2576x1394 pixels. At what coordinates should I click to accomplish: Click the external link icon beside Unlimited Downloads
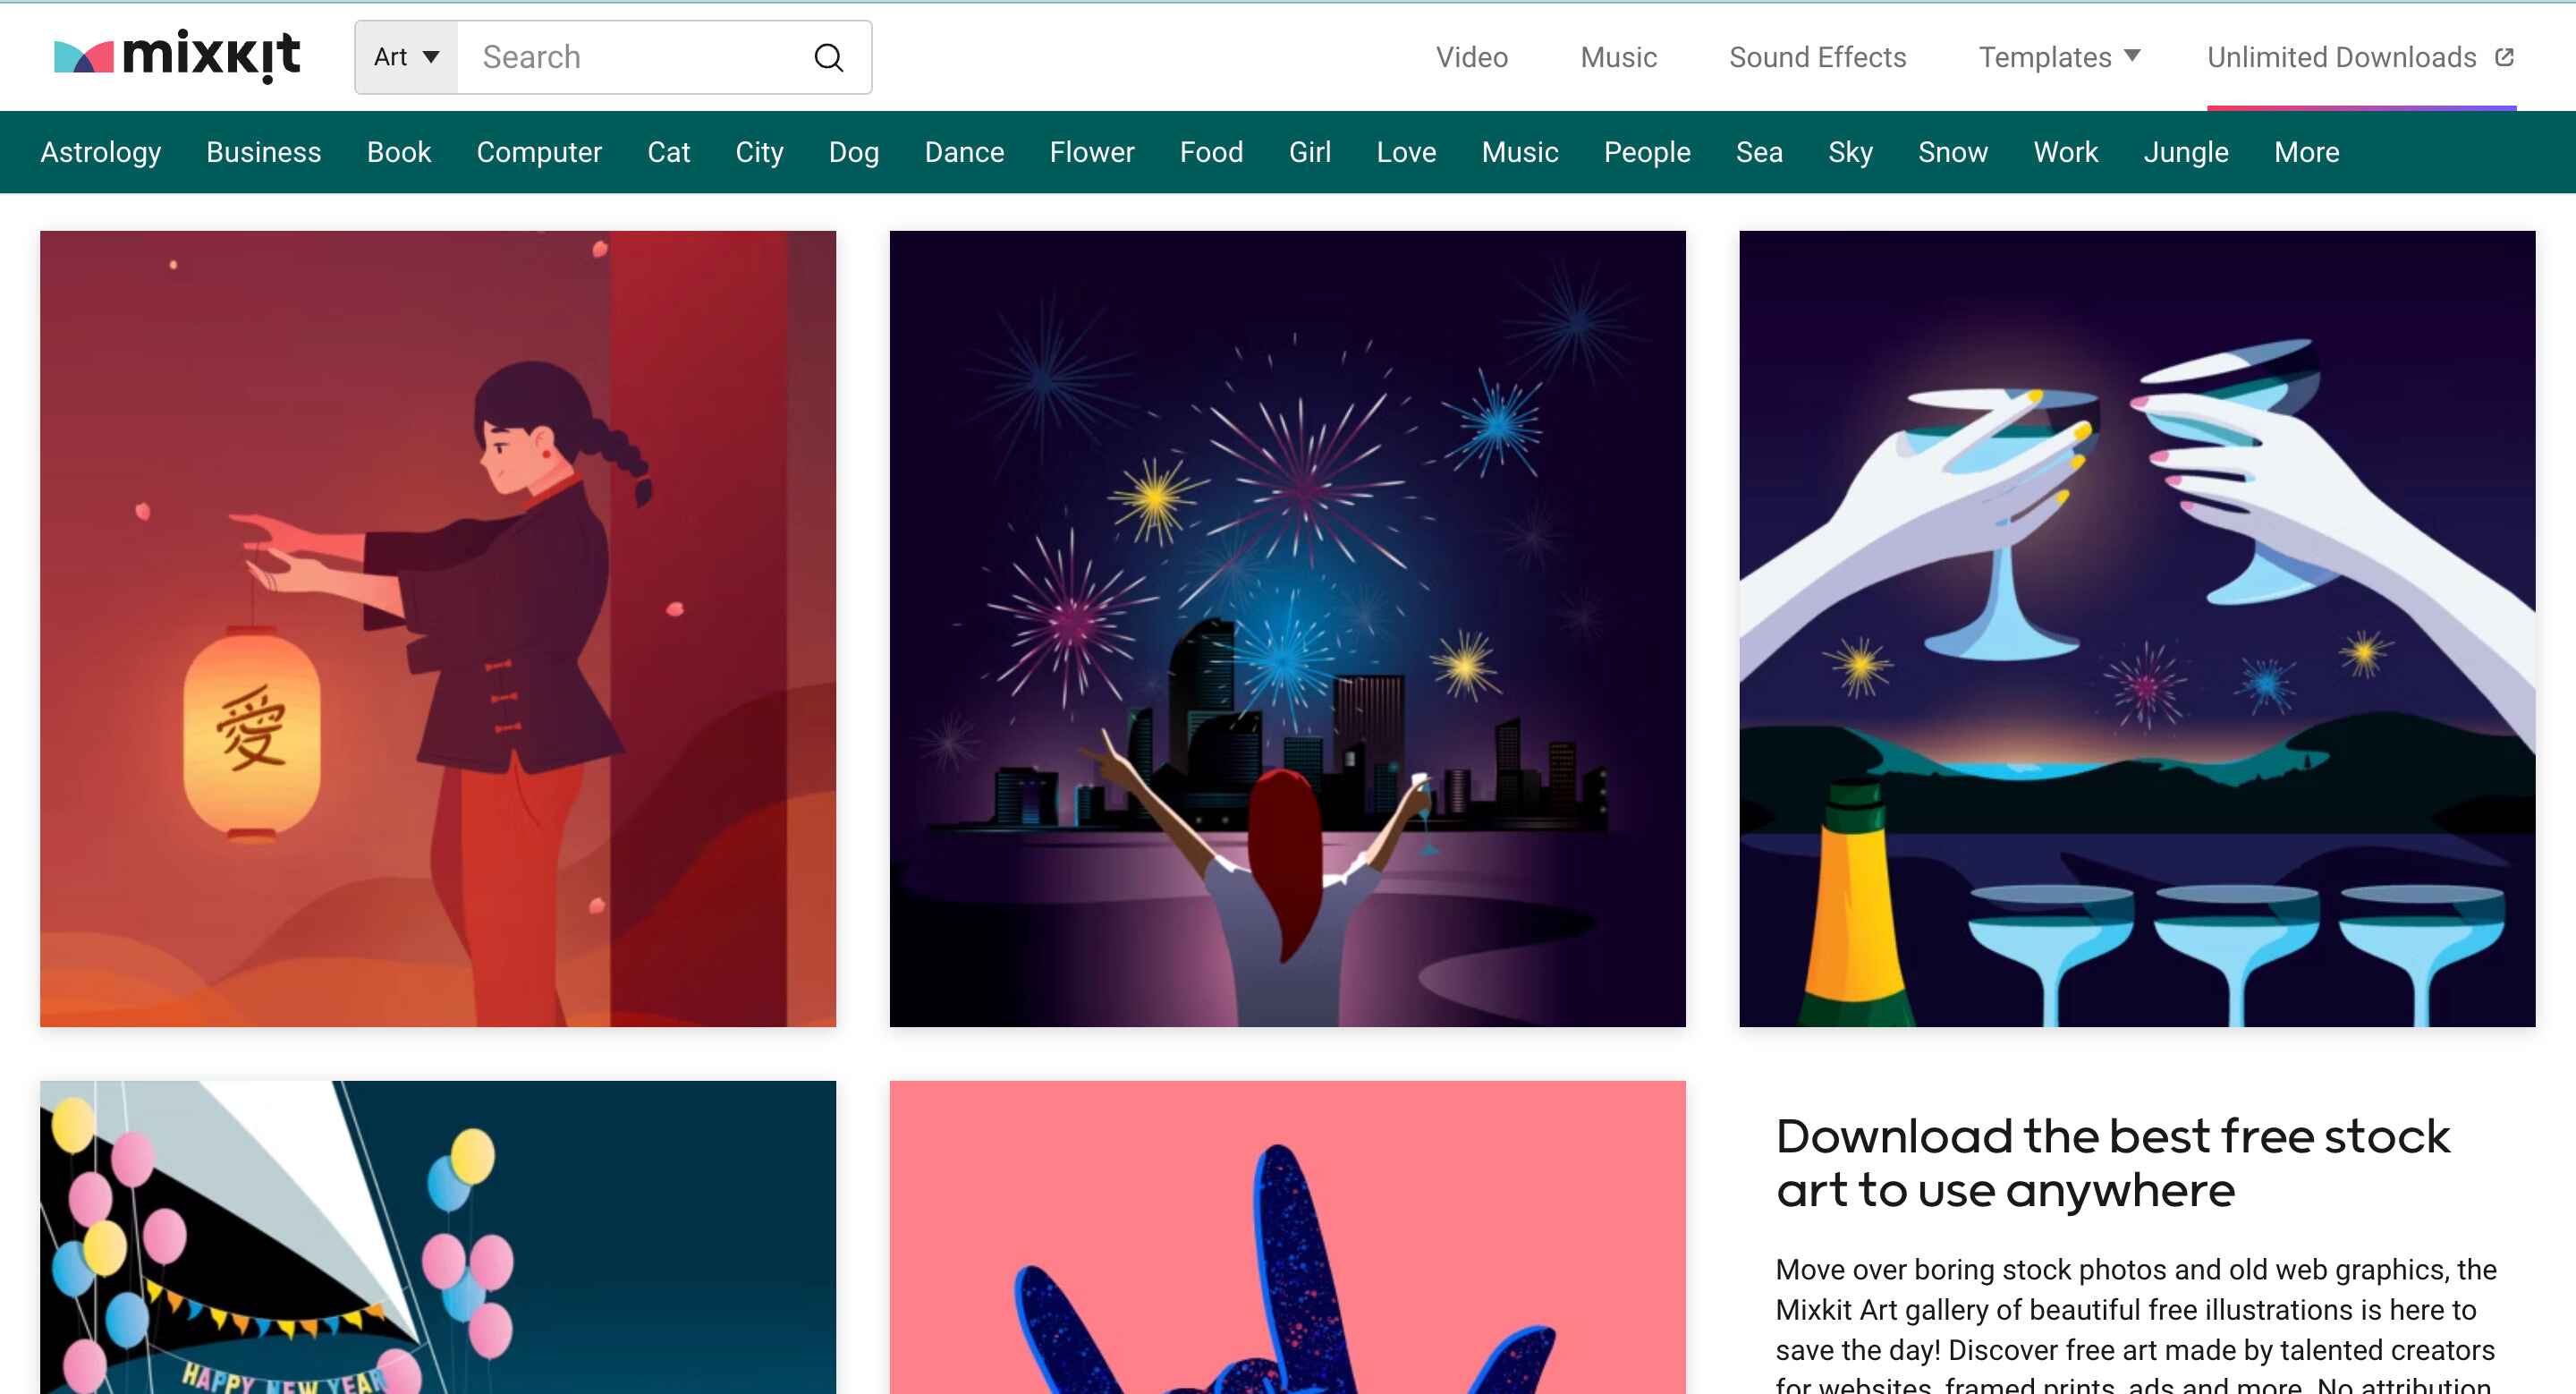coord(2503,57)
